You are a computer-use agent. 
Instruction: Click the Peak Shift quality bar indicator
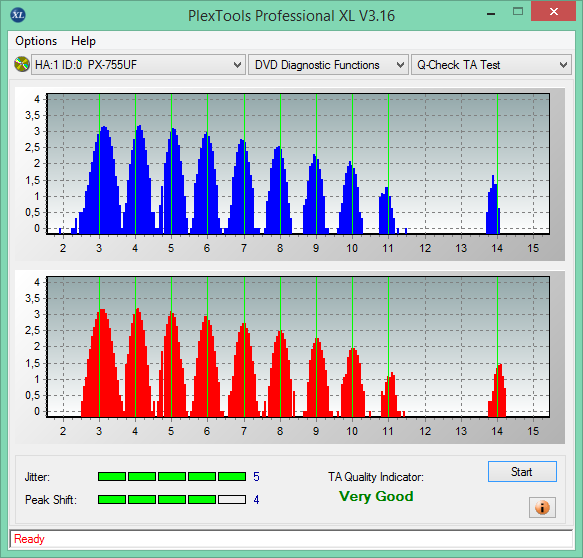172,499
